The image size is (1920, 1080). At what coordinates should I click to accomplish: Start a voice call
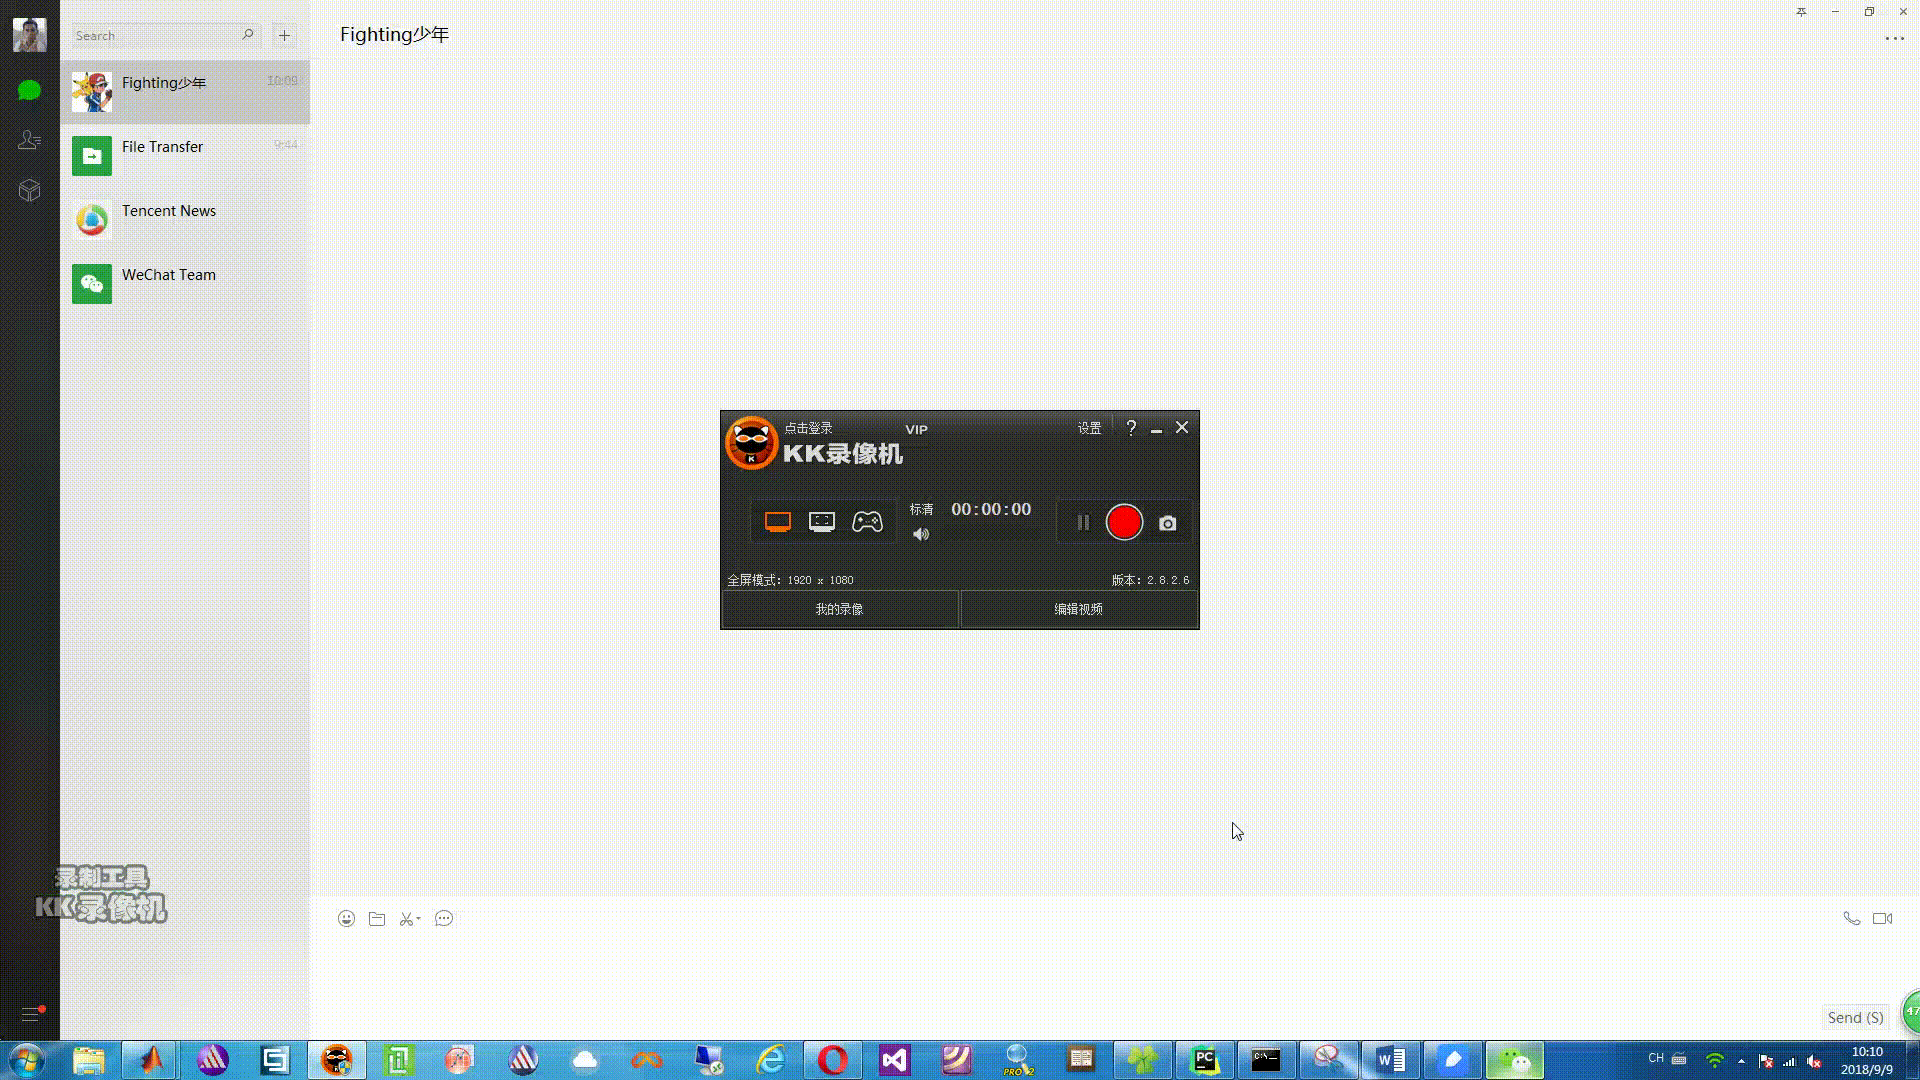(1851, 919)
